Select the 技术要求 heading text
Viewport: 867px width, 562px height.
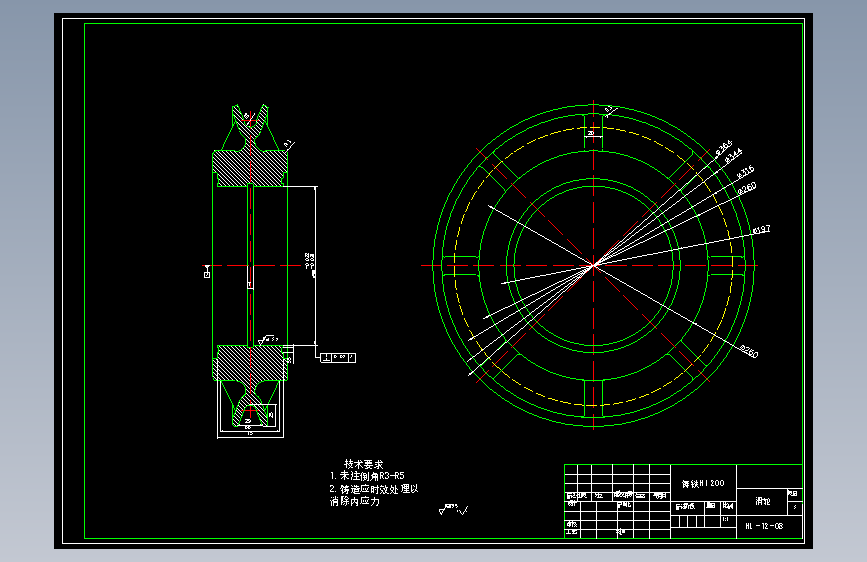pos(363,464)
